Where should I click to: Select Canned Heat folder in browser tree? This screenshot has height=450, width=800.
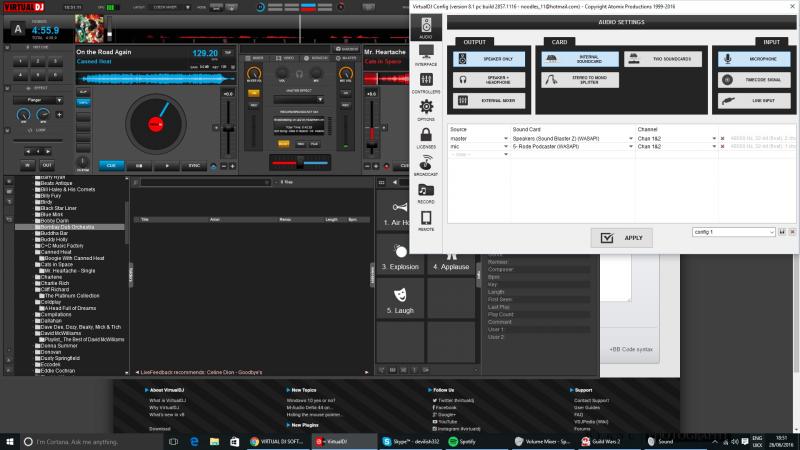[56, 252]
